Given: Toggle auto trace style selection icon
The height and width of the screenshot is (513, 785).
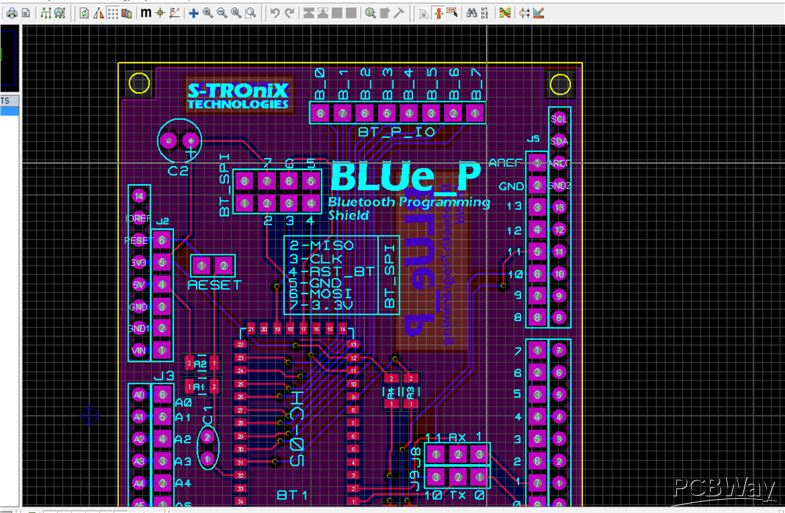Looking at the screenshot, I should [x=452, y=13].
